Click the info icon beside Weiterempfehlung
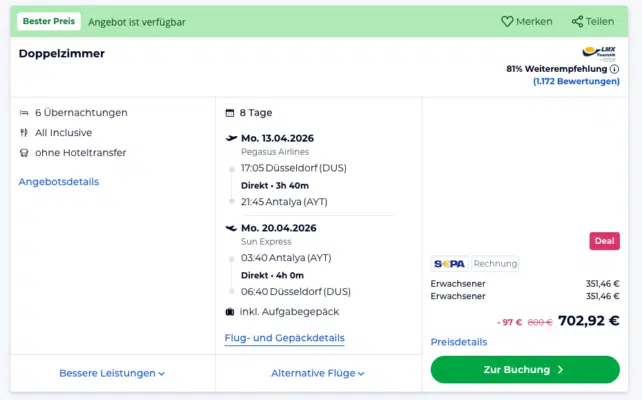 point(614,69)
